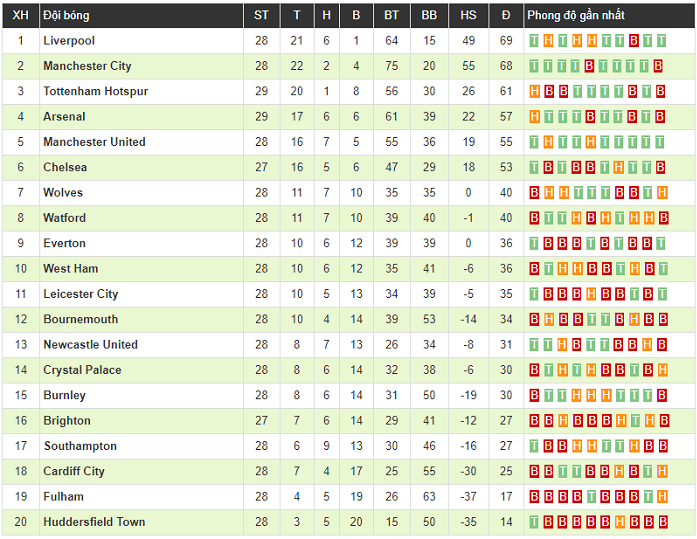Click the last form badge in Watford's row
Image resolution: width=697 pixels, height=539 pixels.
point(663,218)
